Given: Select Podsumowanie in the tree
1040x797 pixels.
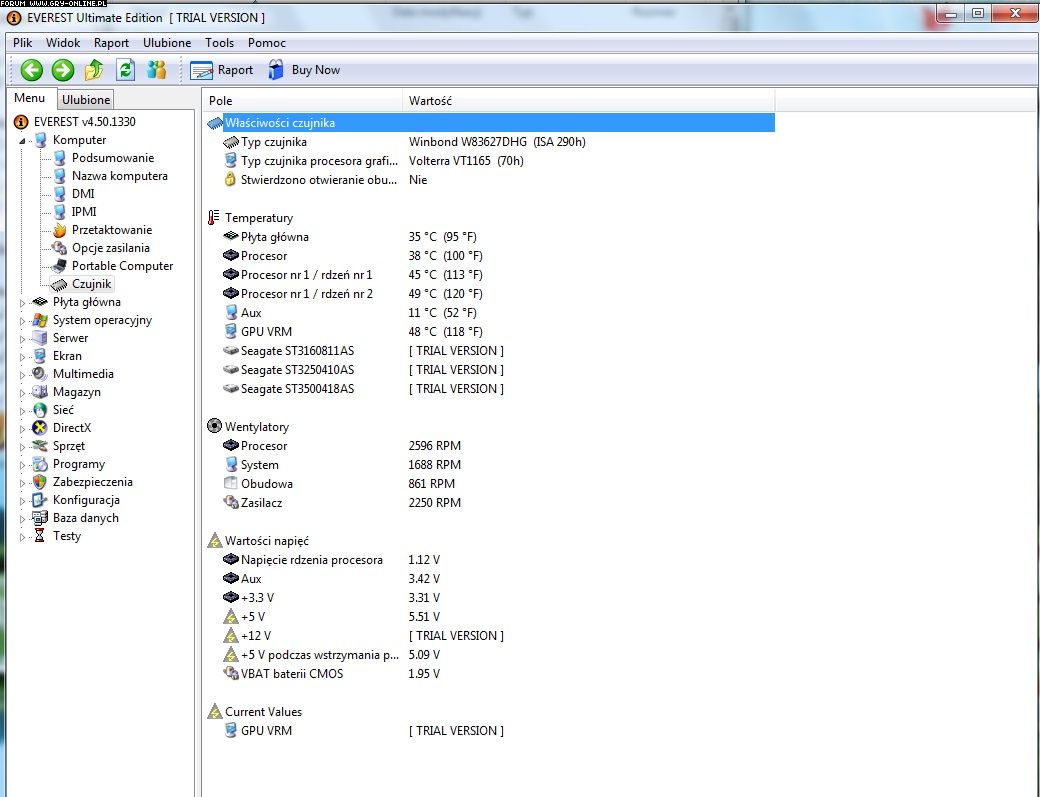Looking at the screenshot, I should 113,158.
